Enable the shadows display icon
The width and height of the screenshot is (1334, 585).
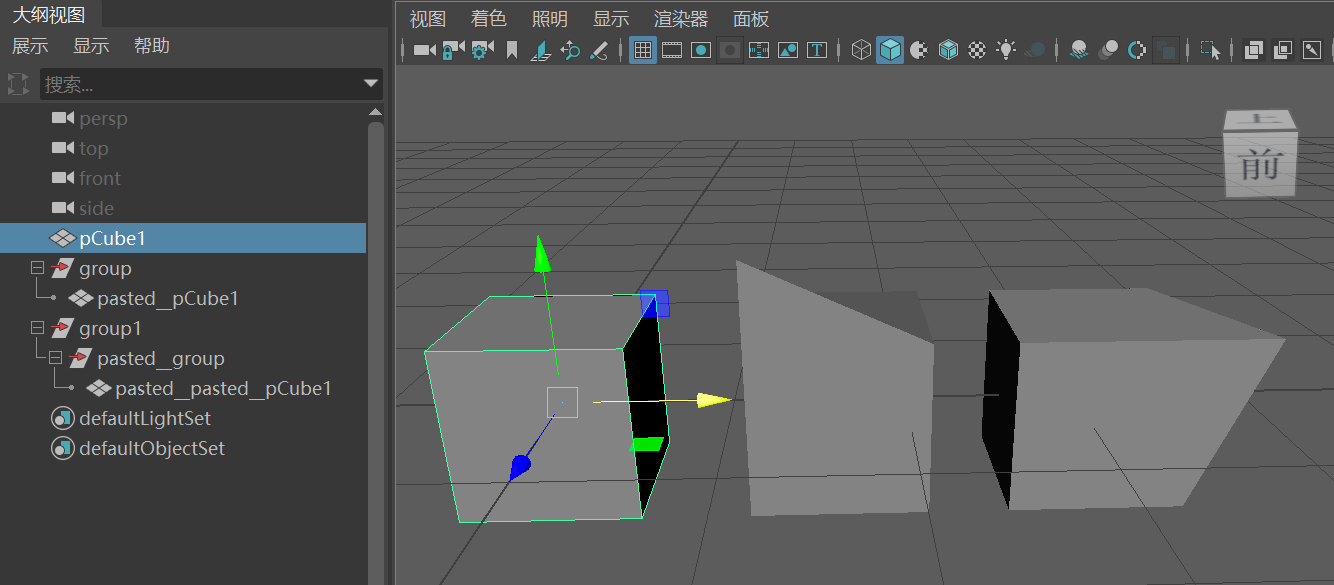point(1034,49)
